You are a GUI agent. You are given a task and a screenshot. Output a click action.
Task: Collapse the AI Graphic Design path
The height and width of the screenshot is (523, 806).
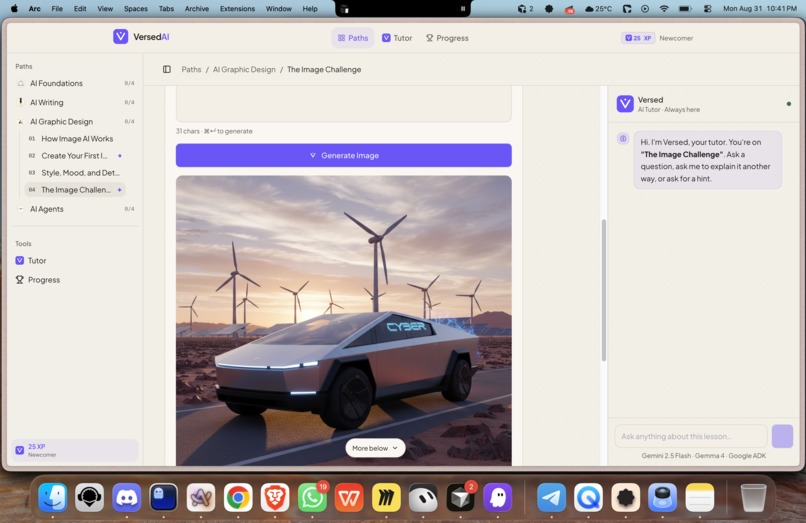(75, 121)
